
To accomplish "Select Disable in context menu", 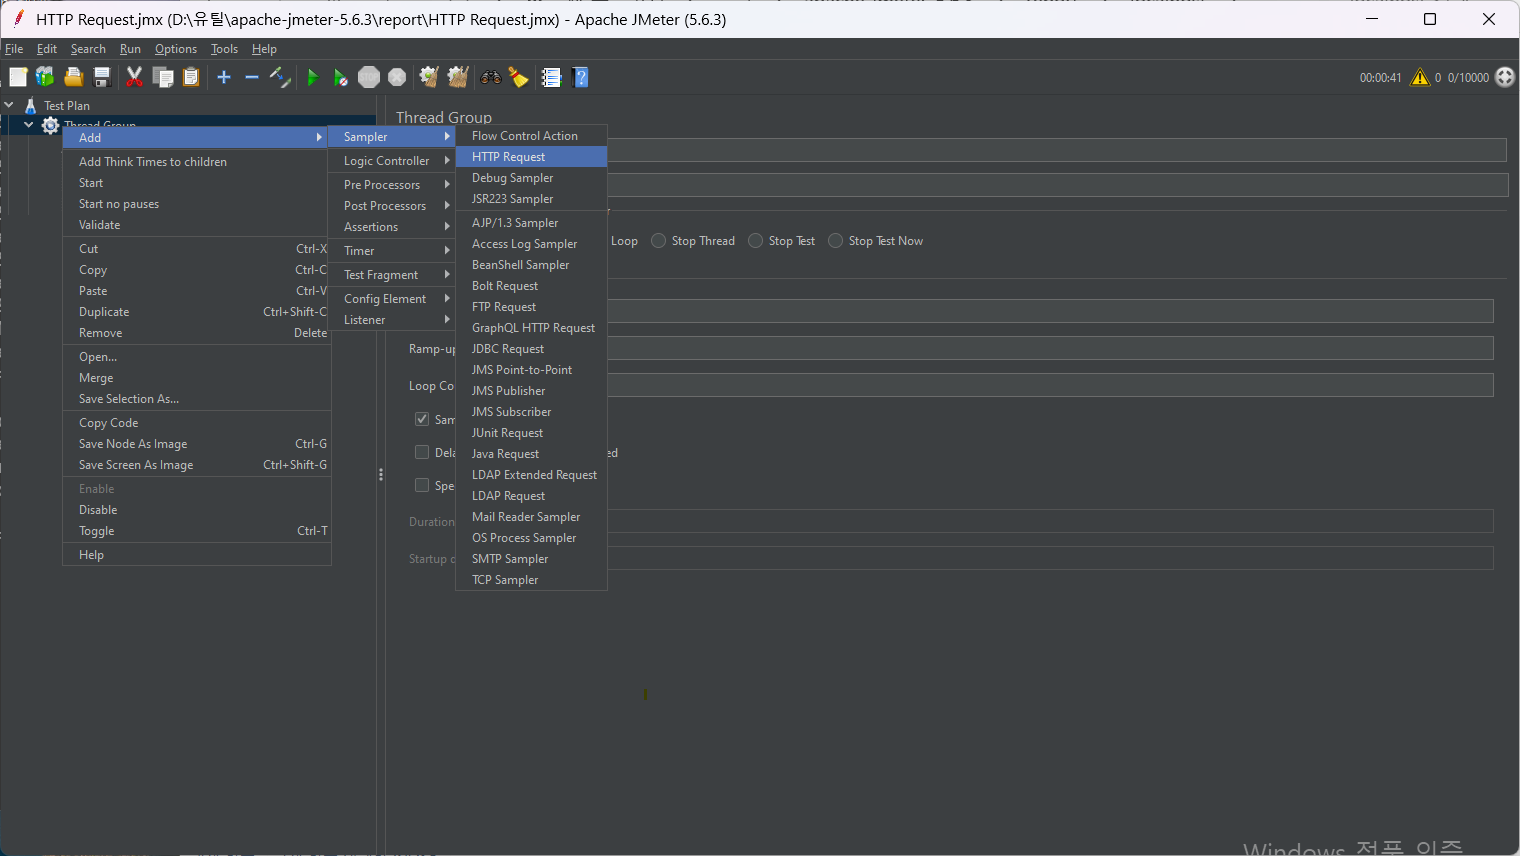I will 197,510.
